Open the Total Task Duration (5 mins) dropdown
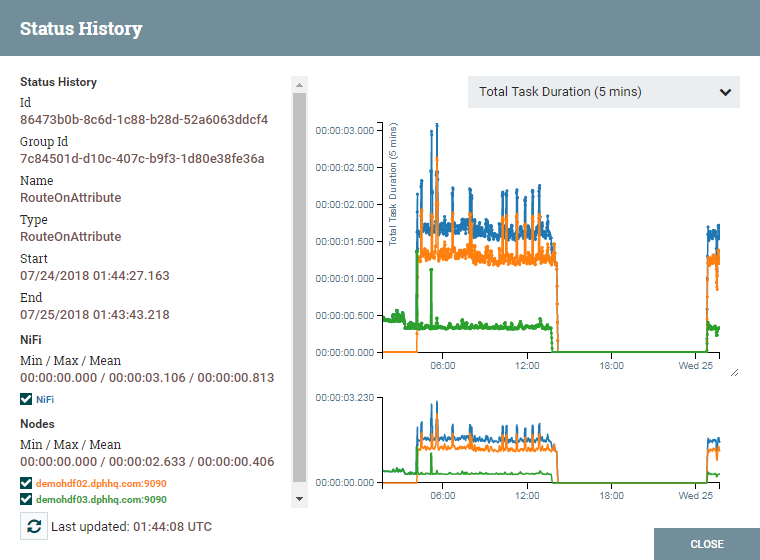Image resolution: width=760 pixels, height=560 pixels. point(603,92)
